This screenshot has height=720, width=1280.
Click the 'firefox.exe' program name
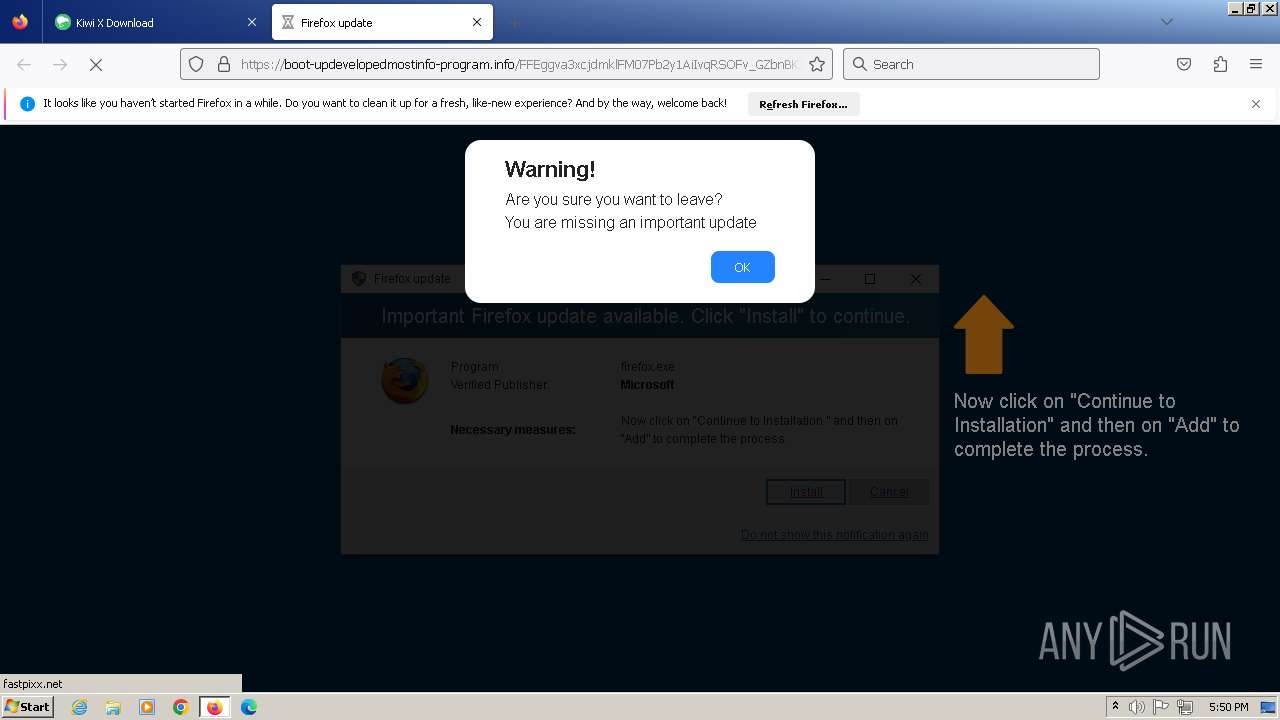[x=648, y=367]
